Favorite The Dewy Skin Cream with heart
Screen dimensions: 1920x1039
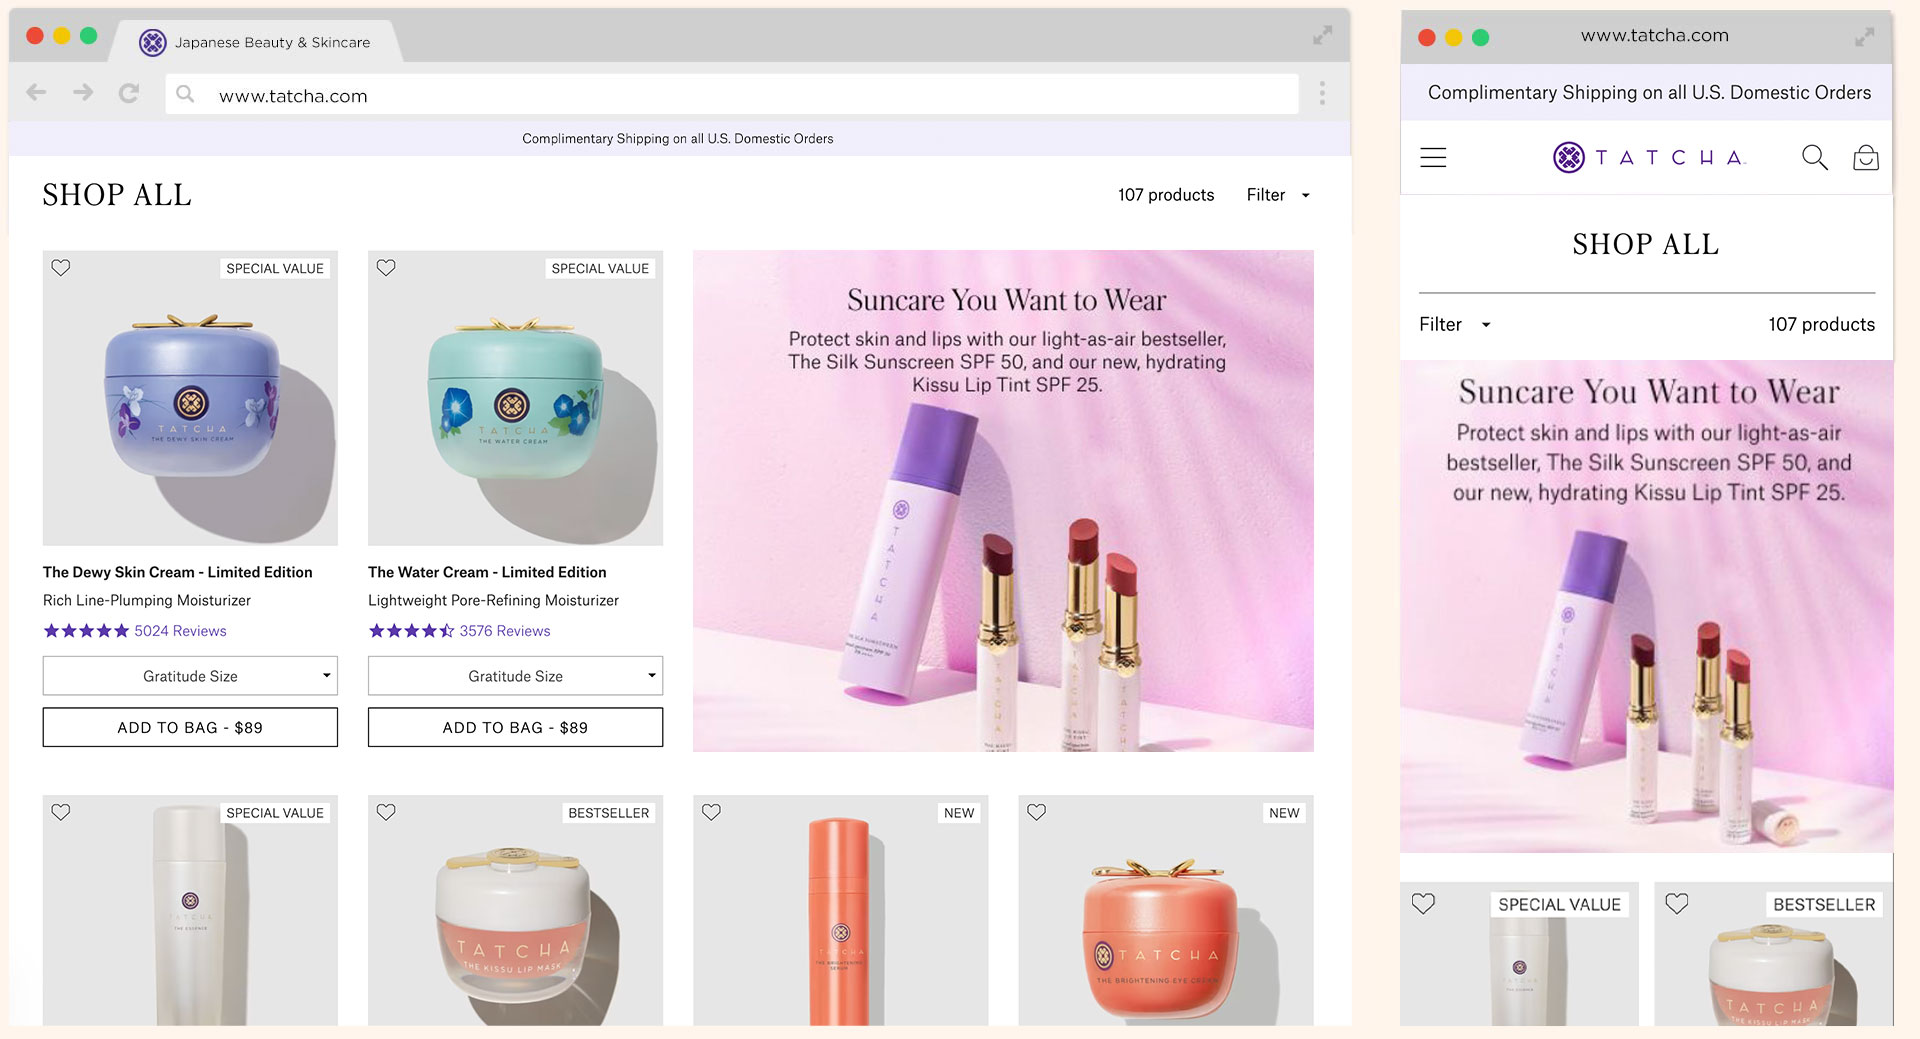pos(61,268)
